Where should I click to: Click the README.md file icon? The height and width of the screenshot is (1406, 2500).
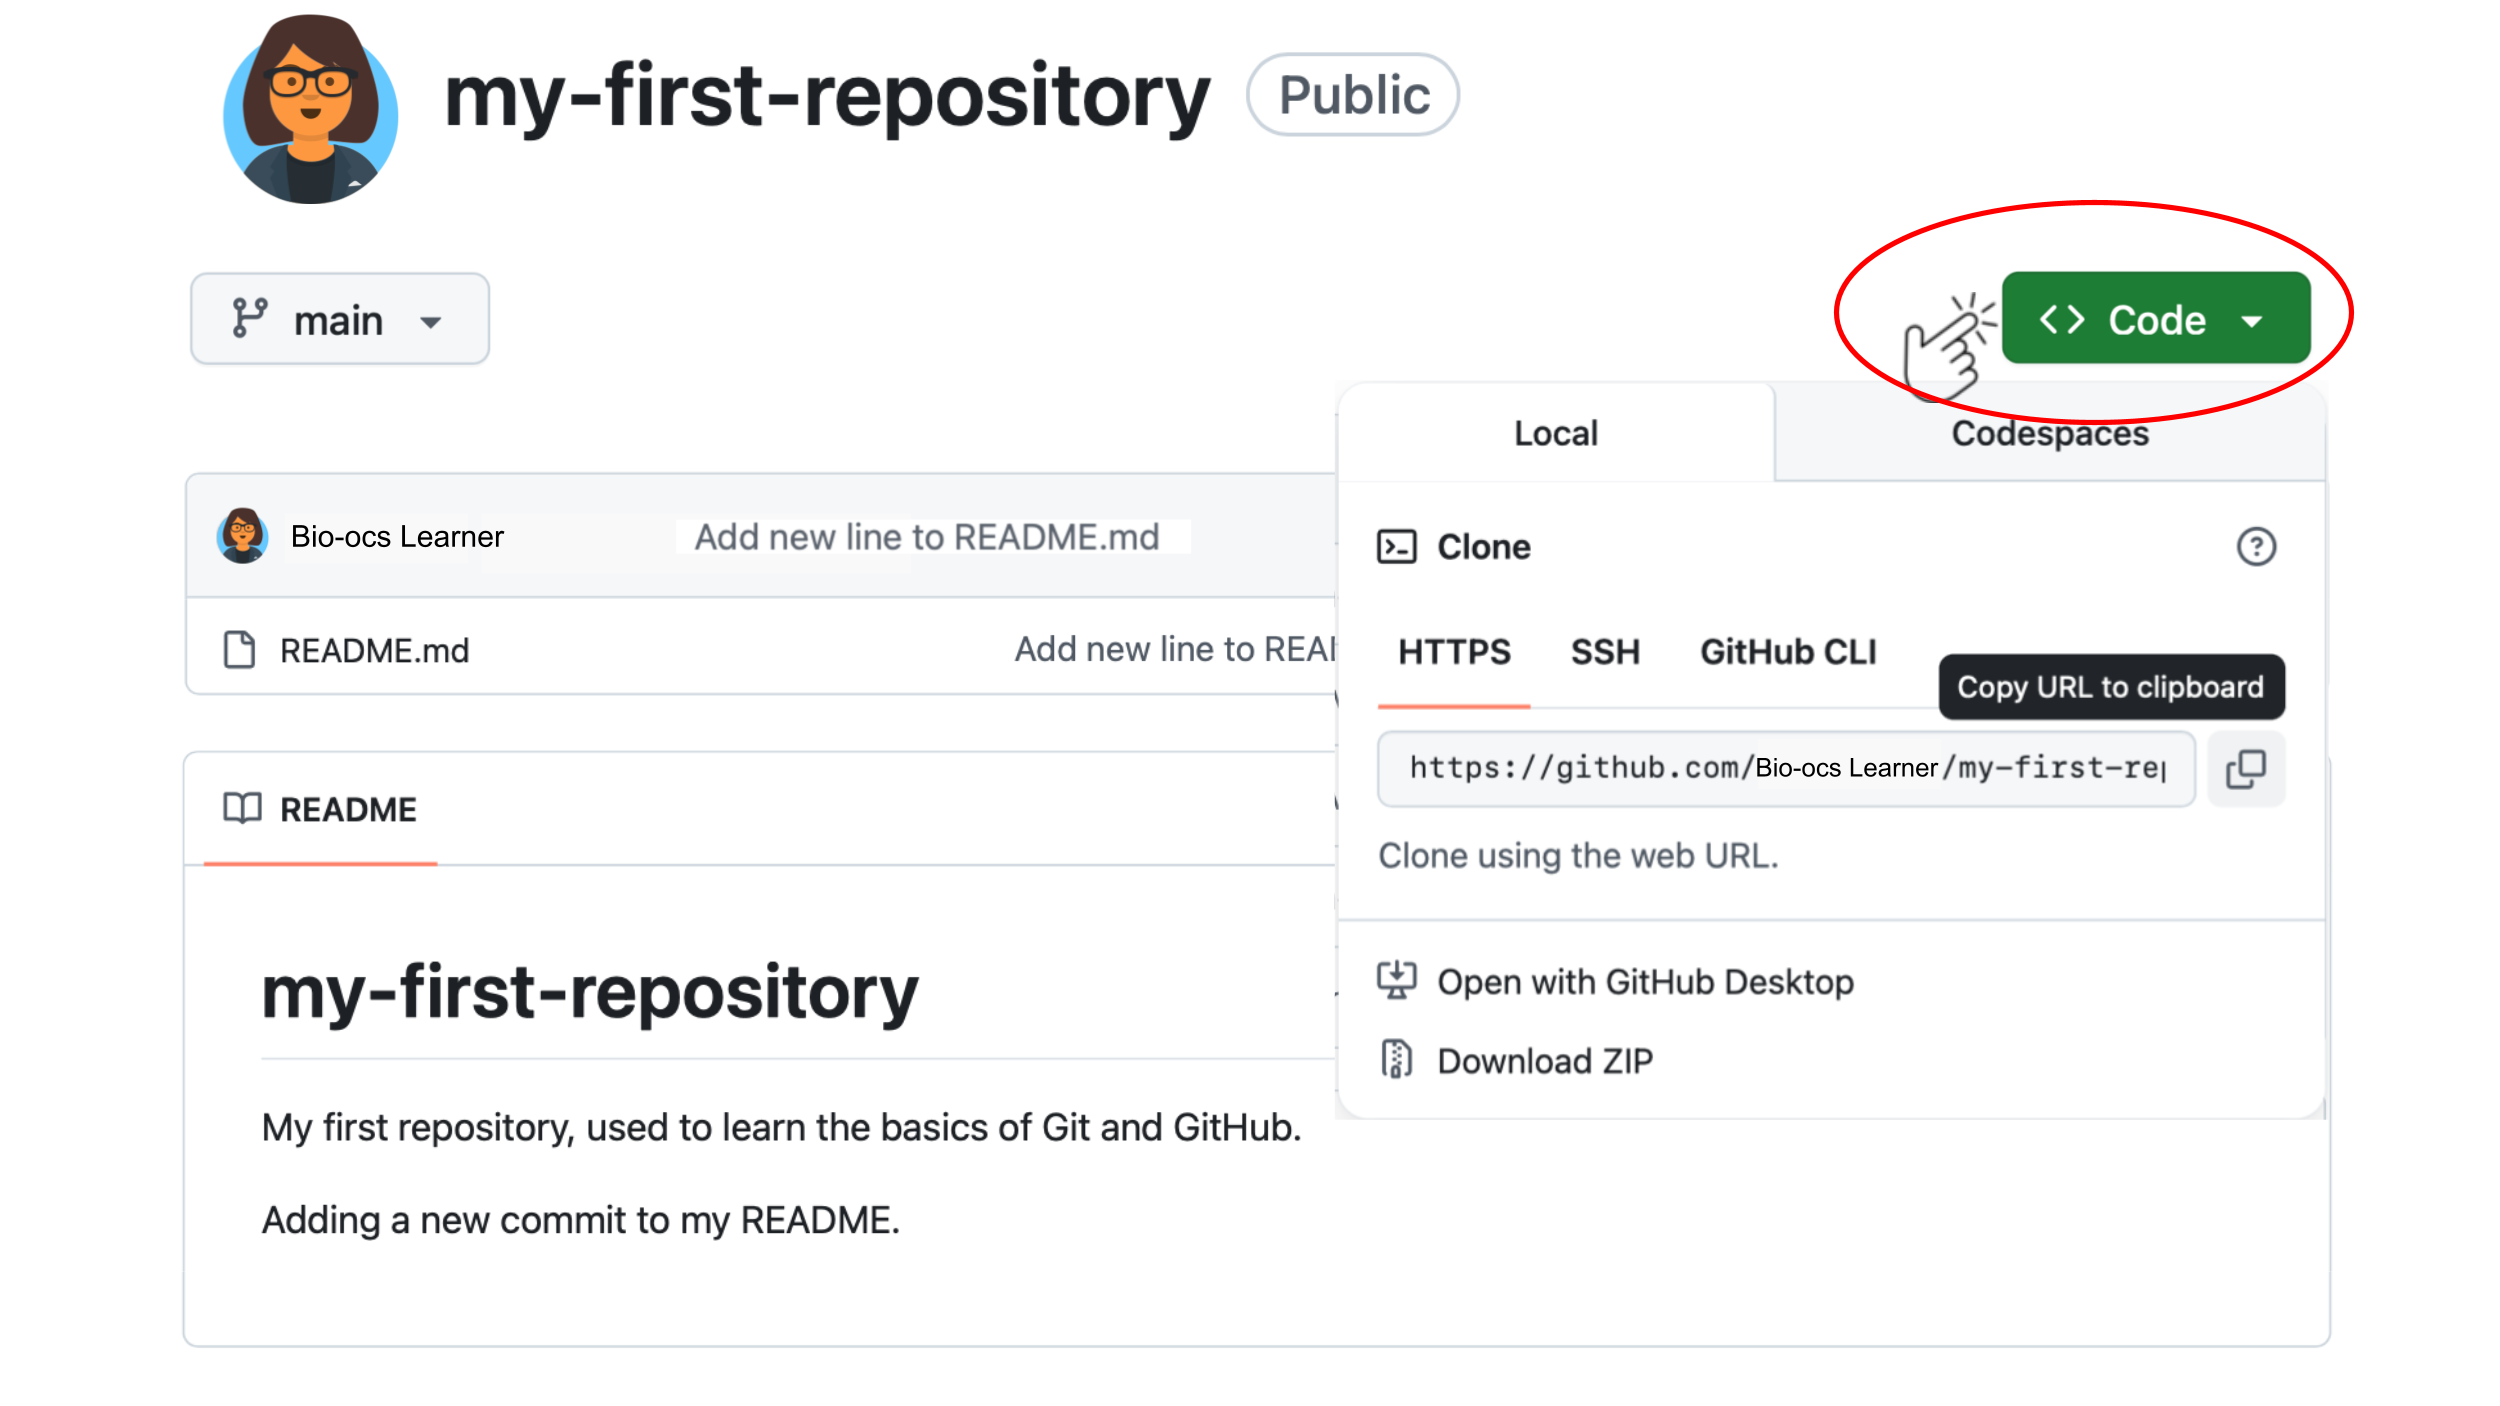coord(239,650)
